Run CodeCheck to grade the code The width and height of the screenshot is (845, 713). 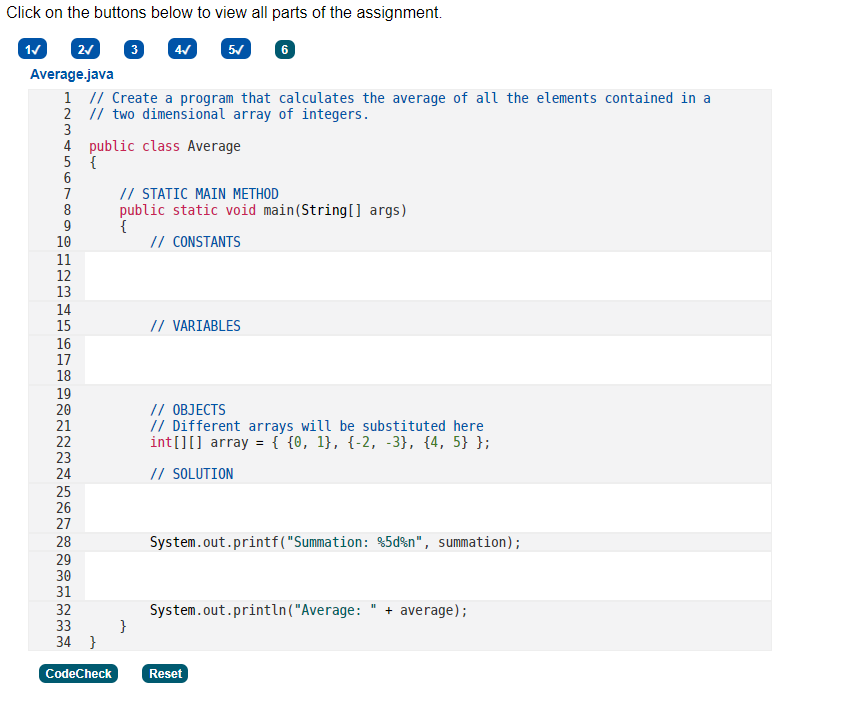(x=78, y=673)
